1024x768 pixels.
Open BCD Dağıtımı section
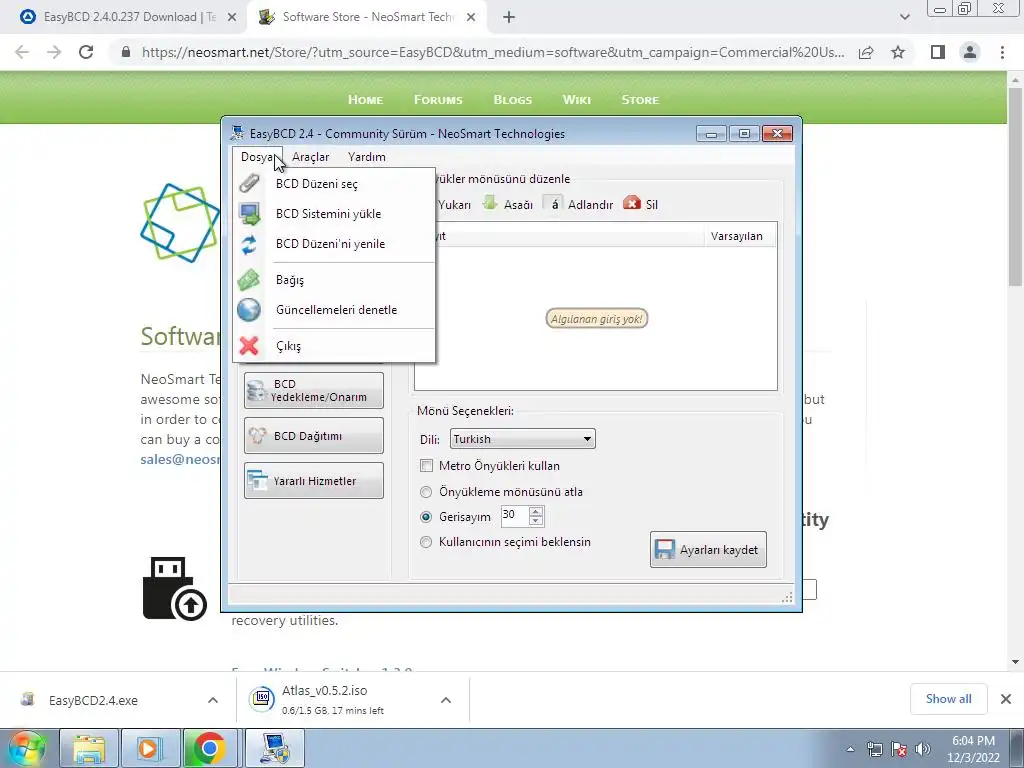point(313,436)
